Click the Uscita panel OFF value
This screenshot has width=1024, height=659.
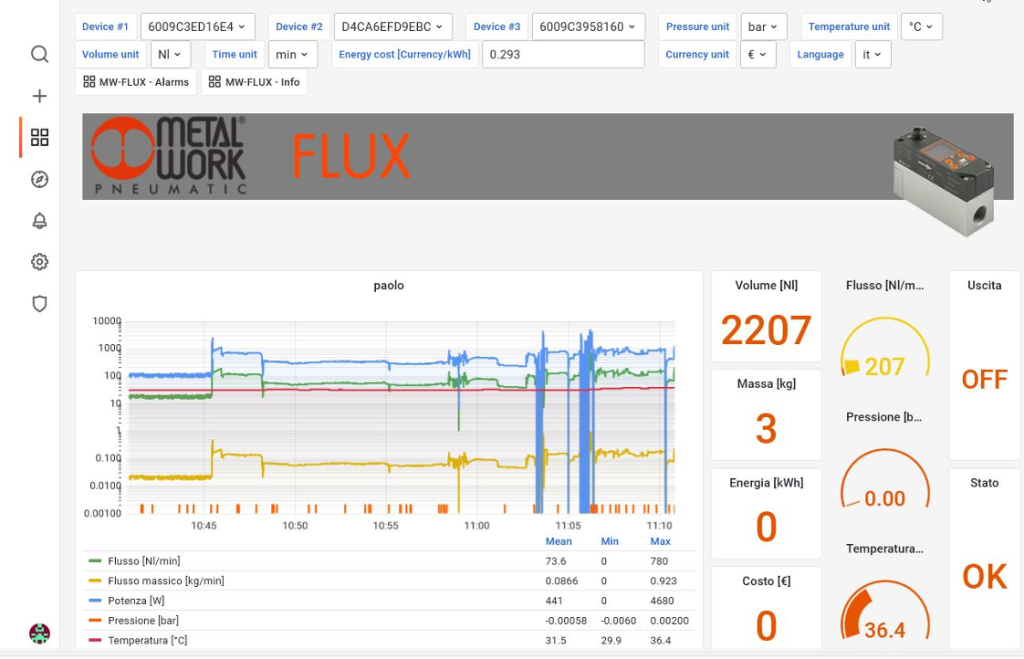984,379
